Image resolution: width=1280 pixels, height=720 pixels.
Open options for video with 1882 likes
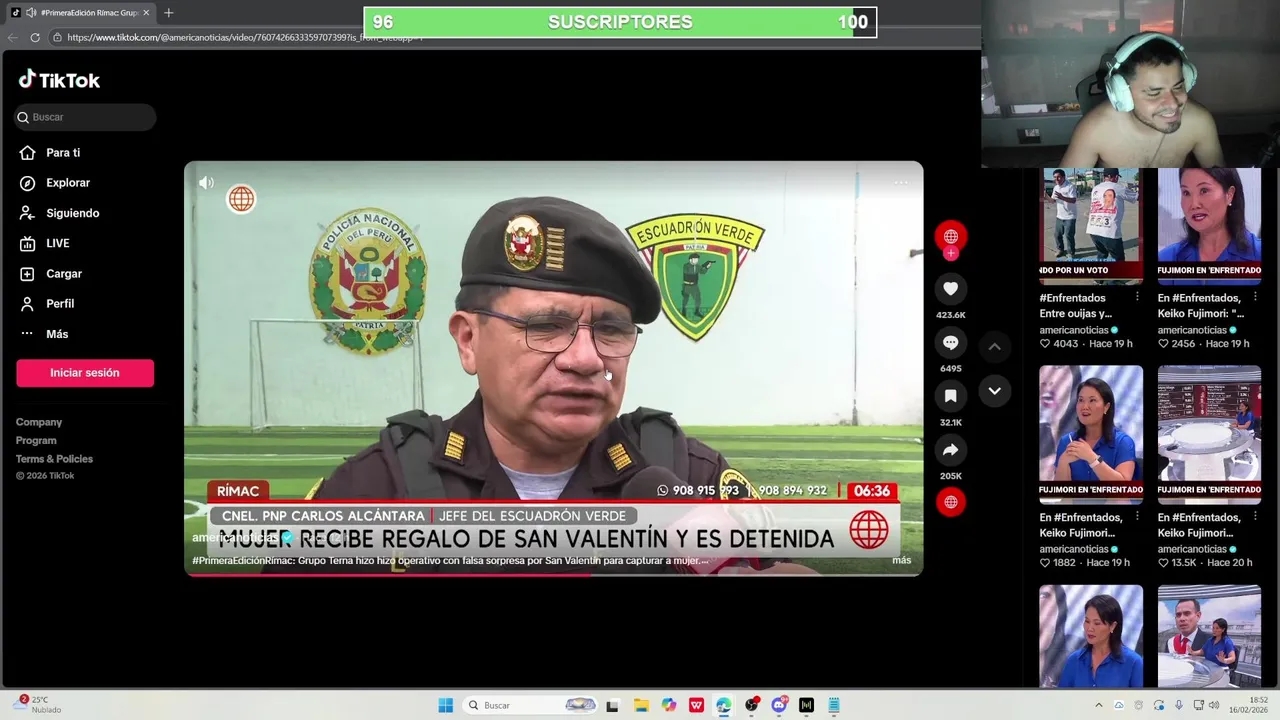tap(1137, 517)
